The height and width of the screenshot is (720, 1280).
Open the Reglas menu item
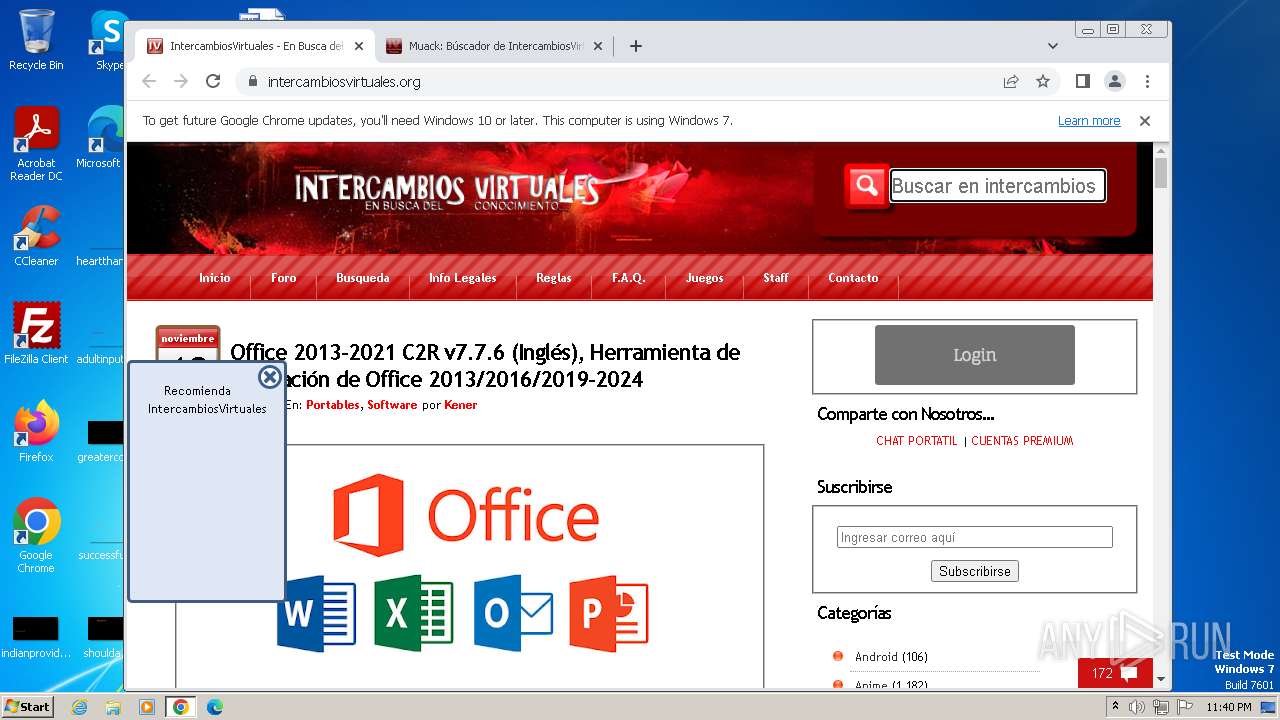tap(553, 278)
